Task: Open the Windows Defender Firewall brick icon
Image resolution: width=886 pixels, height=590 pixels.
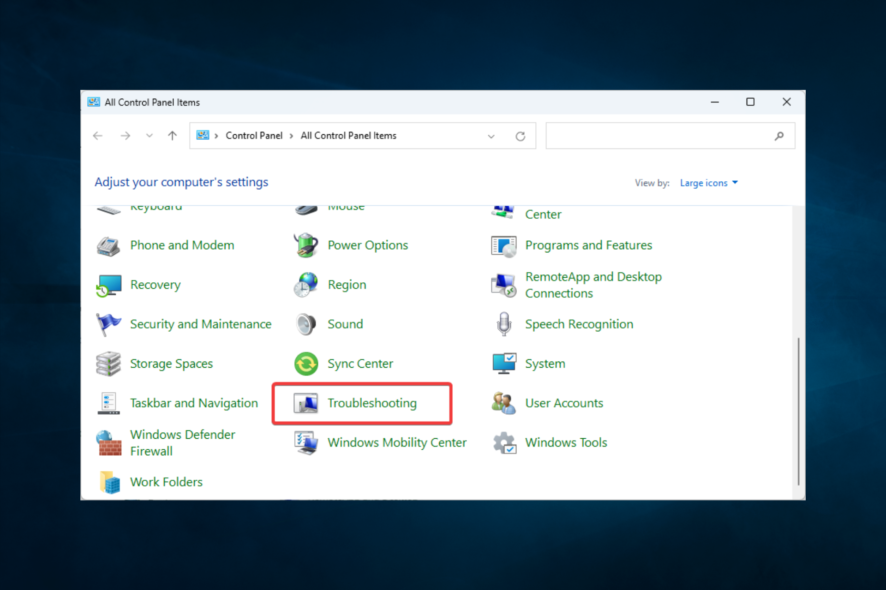Action: pos(108,443)
